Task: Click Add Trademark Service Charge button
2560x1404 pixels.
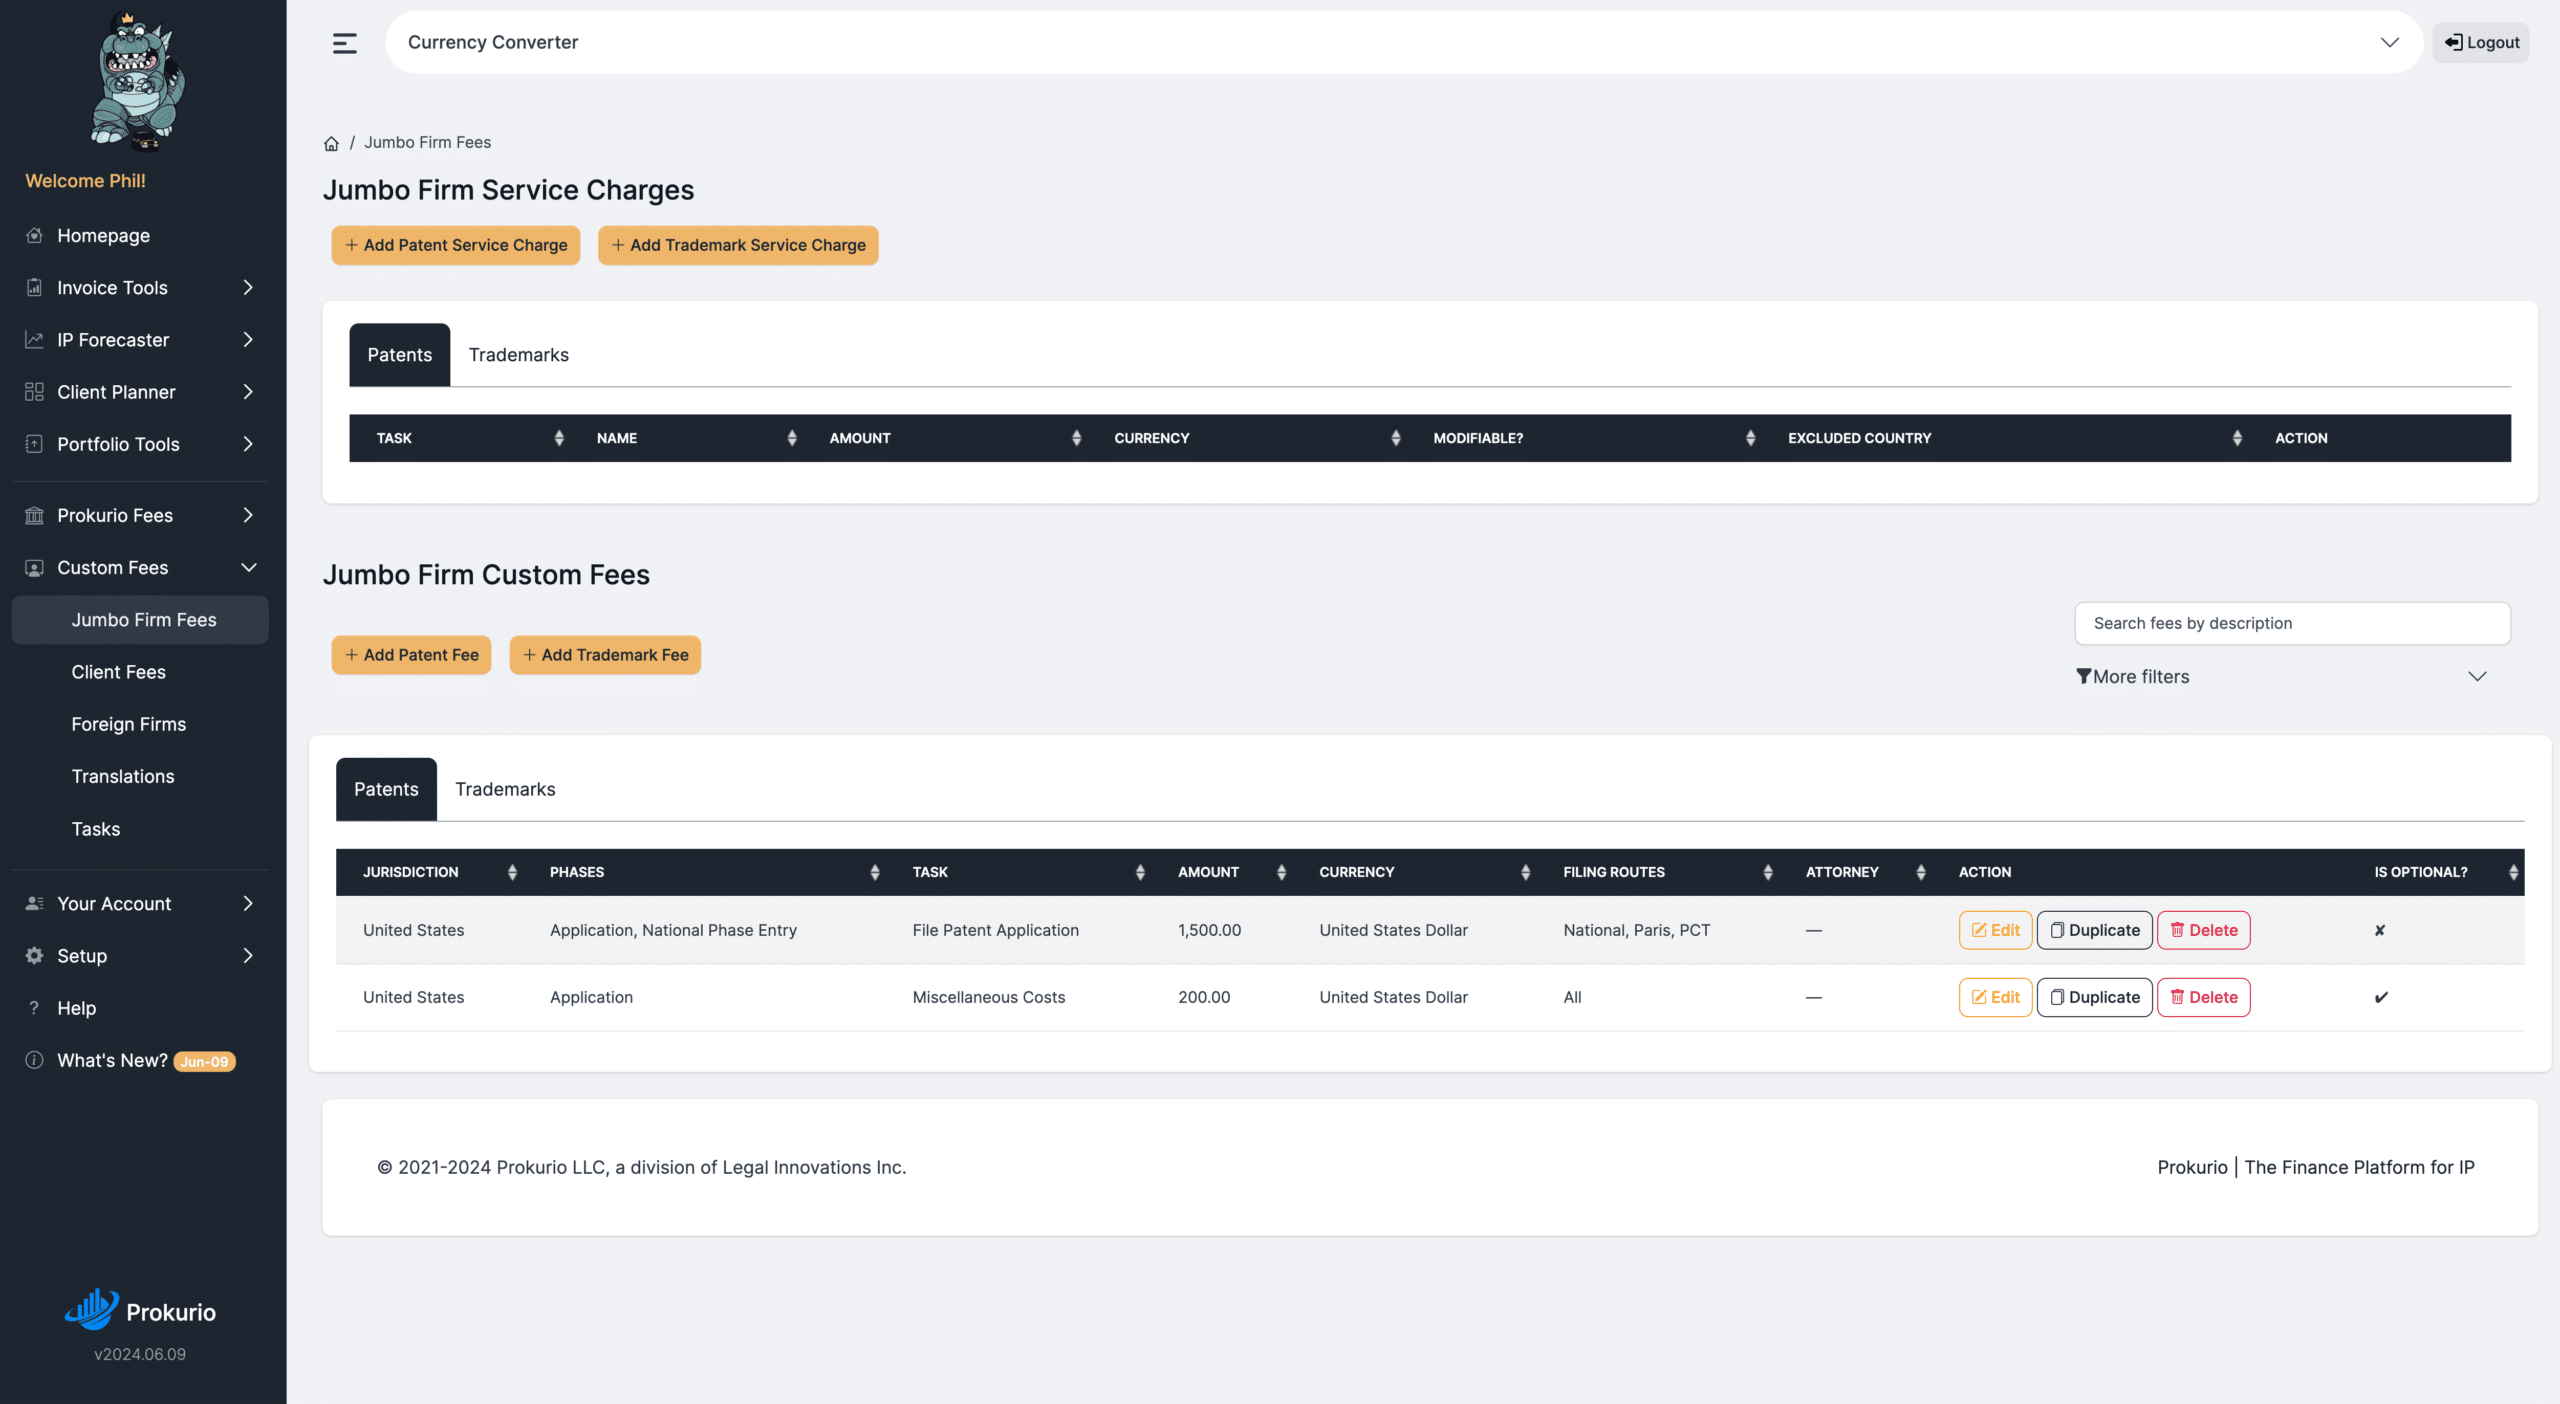Action: [x=738, y=245]
